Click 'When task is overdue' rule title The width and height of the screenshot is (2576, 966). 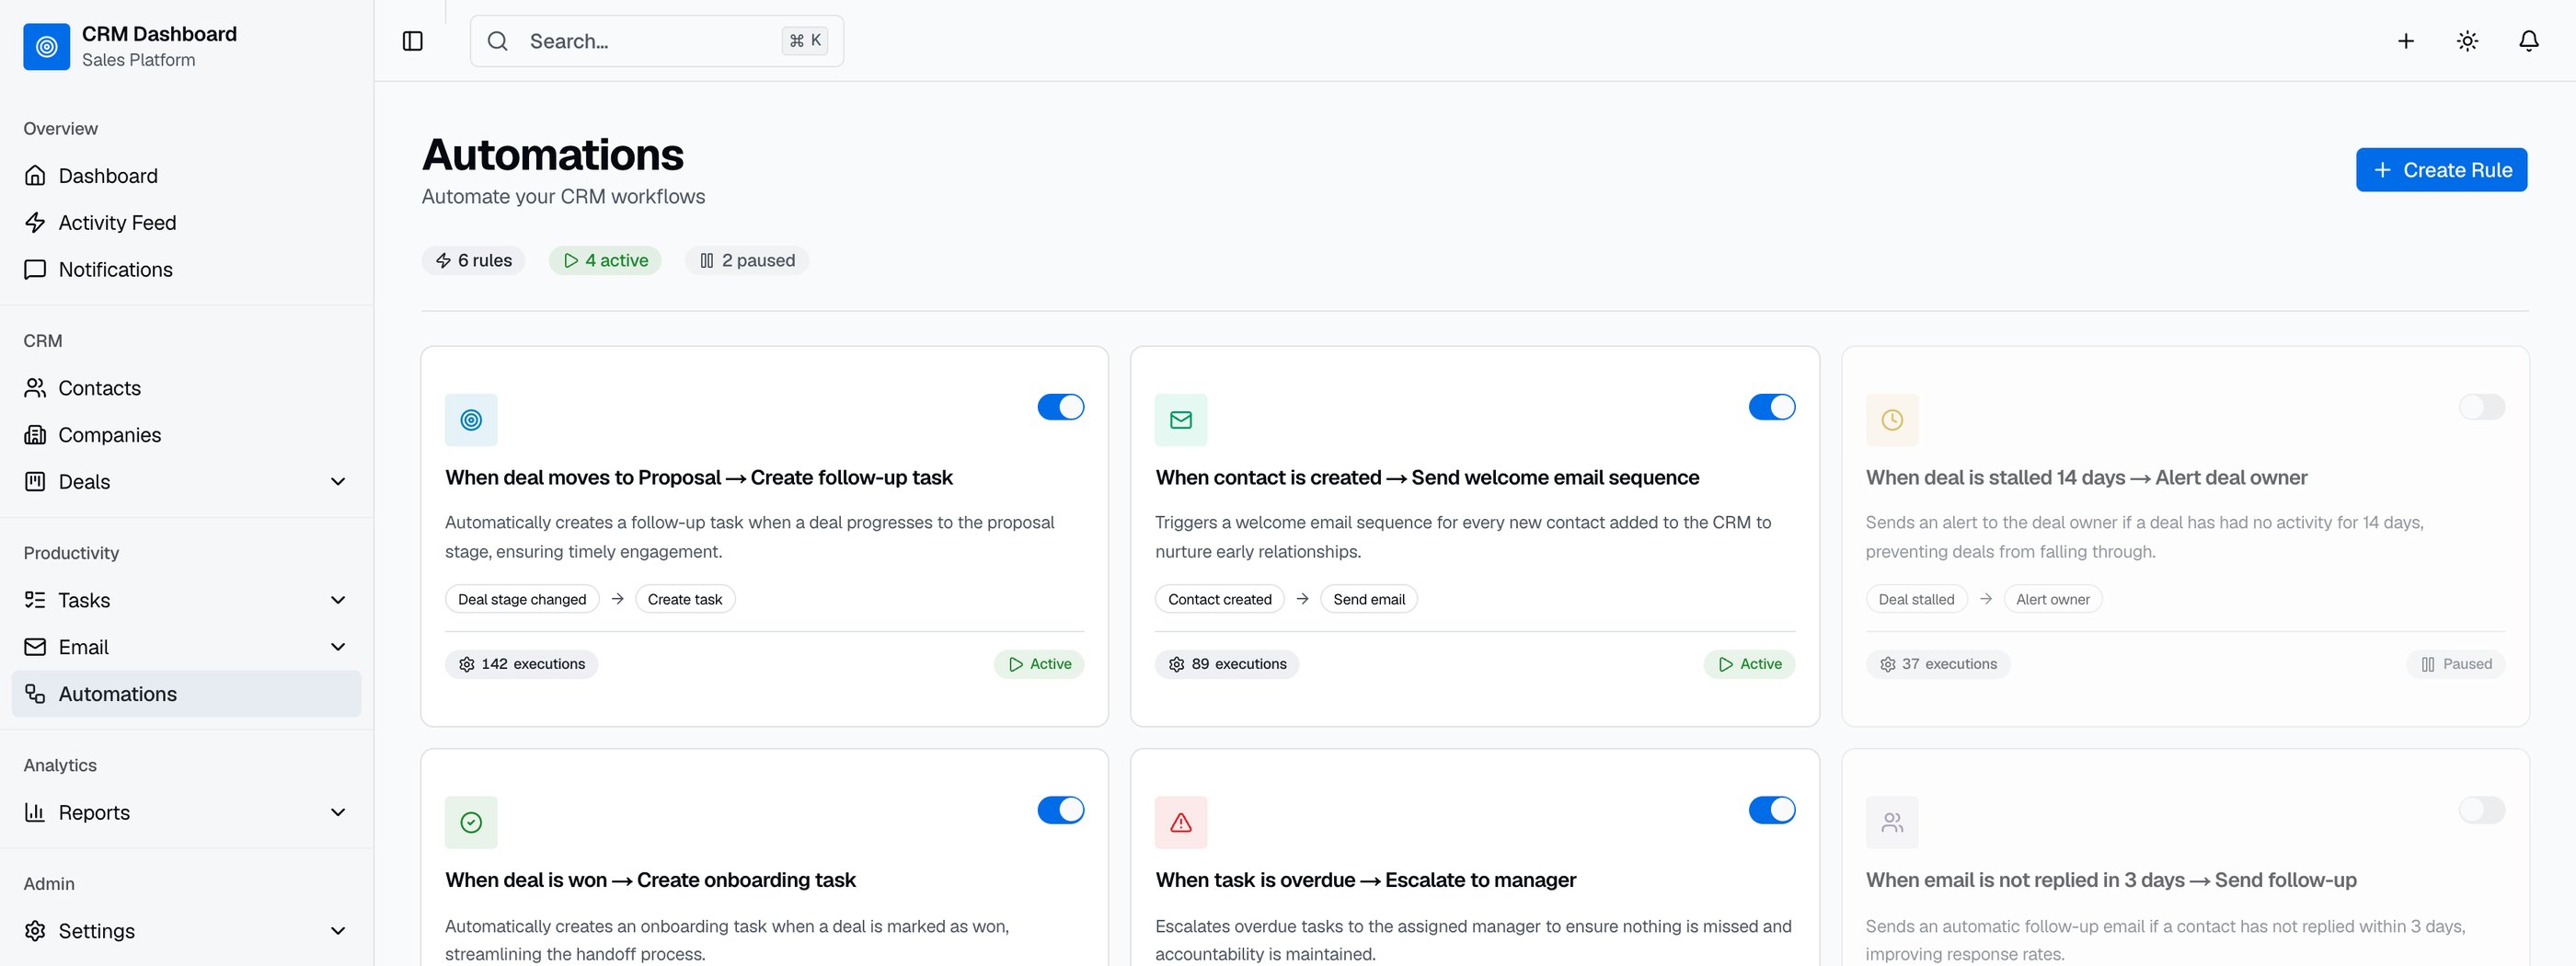pos(1365,880)
